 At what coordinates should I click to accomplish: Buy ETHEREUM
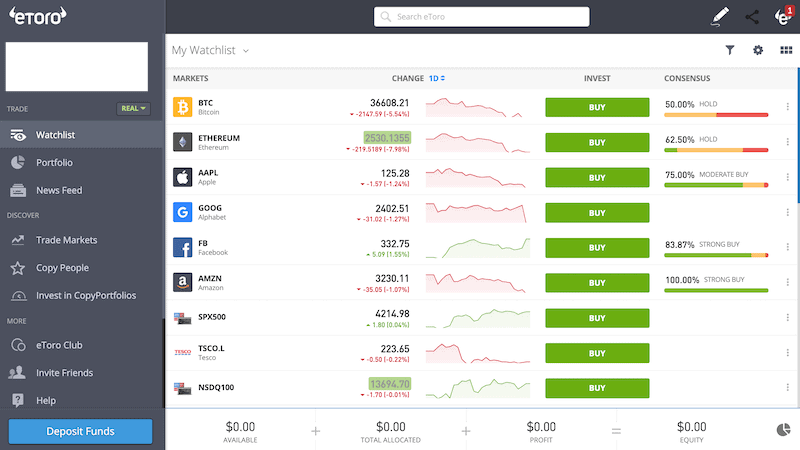(x=597, y=142)
